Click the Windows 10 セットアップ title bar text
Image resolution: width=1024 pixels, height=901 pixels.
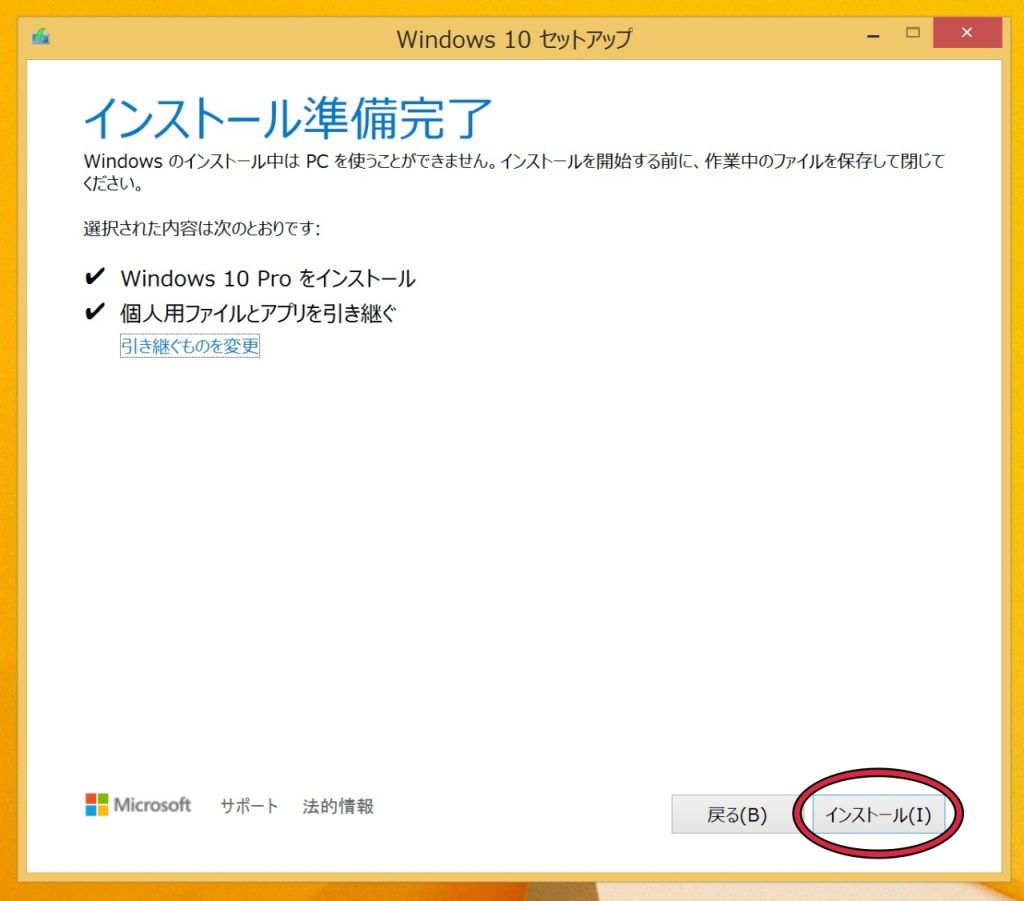click(514, 39)
